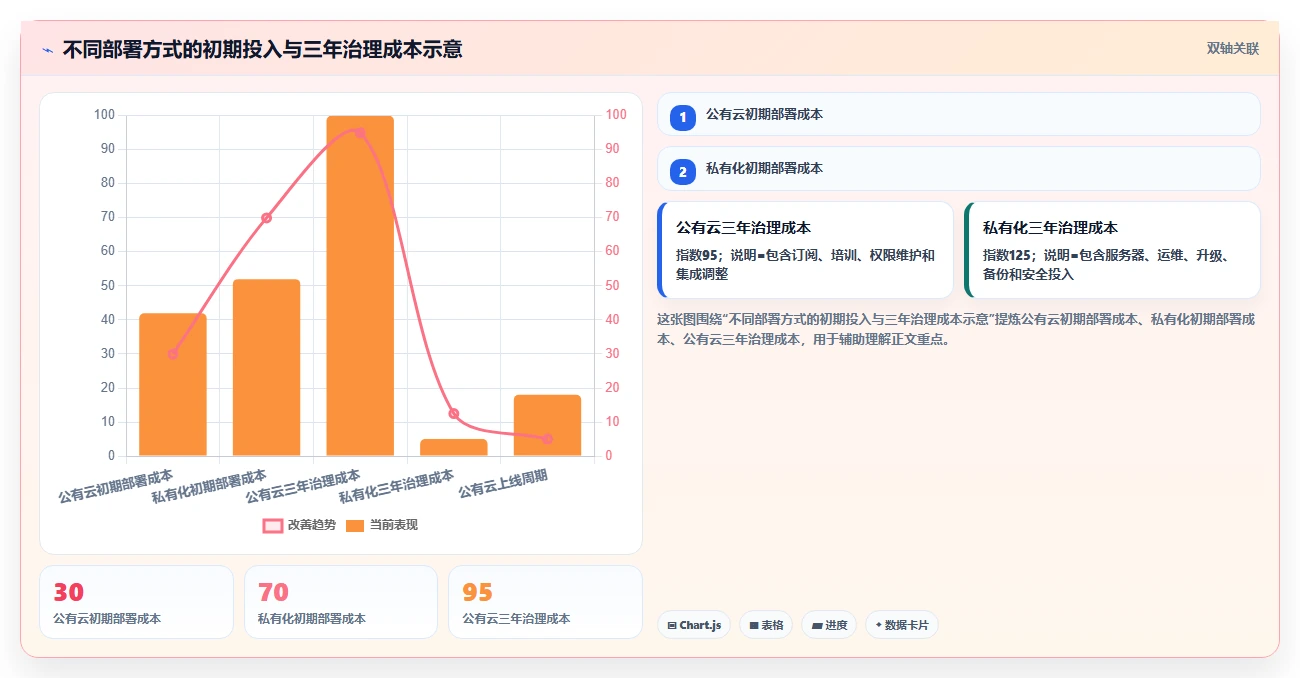Viewport: 1300px width, 678px height.
Task: Click the line point above 私有化三年治理成本
Action: (454, 413)
